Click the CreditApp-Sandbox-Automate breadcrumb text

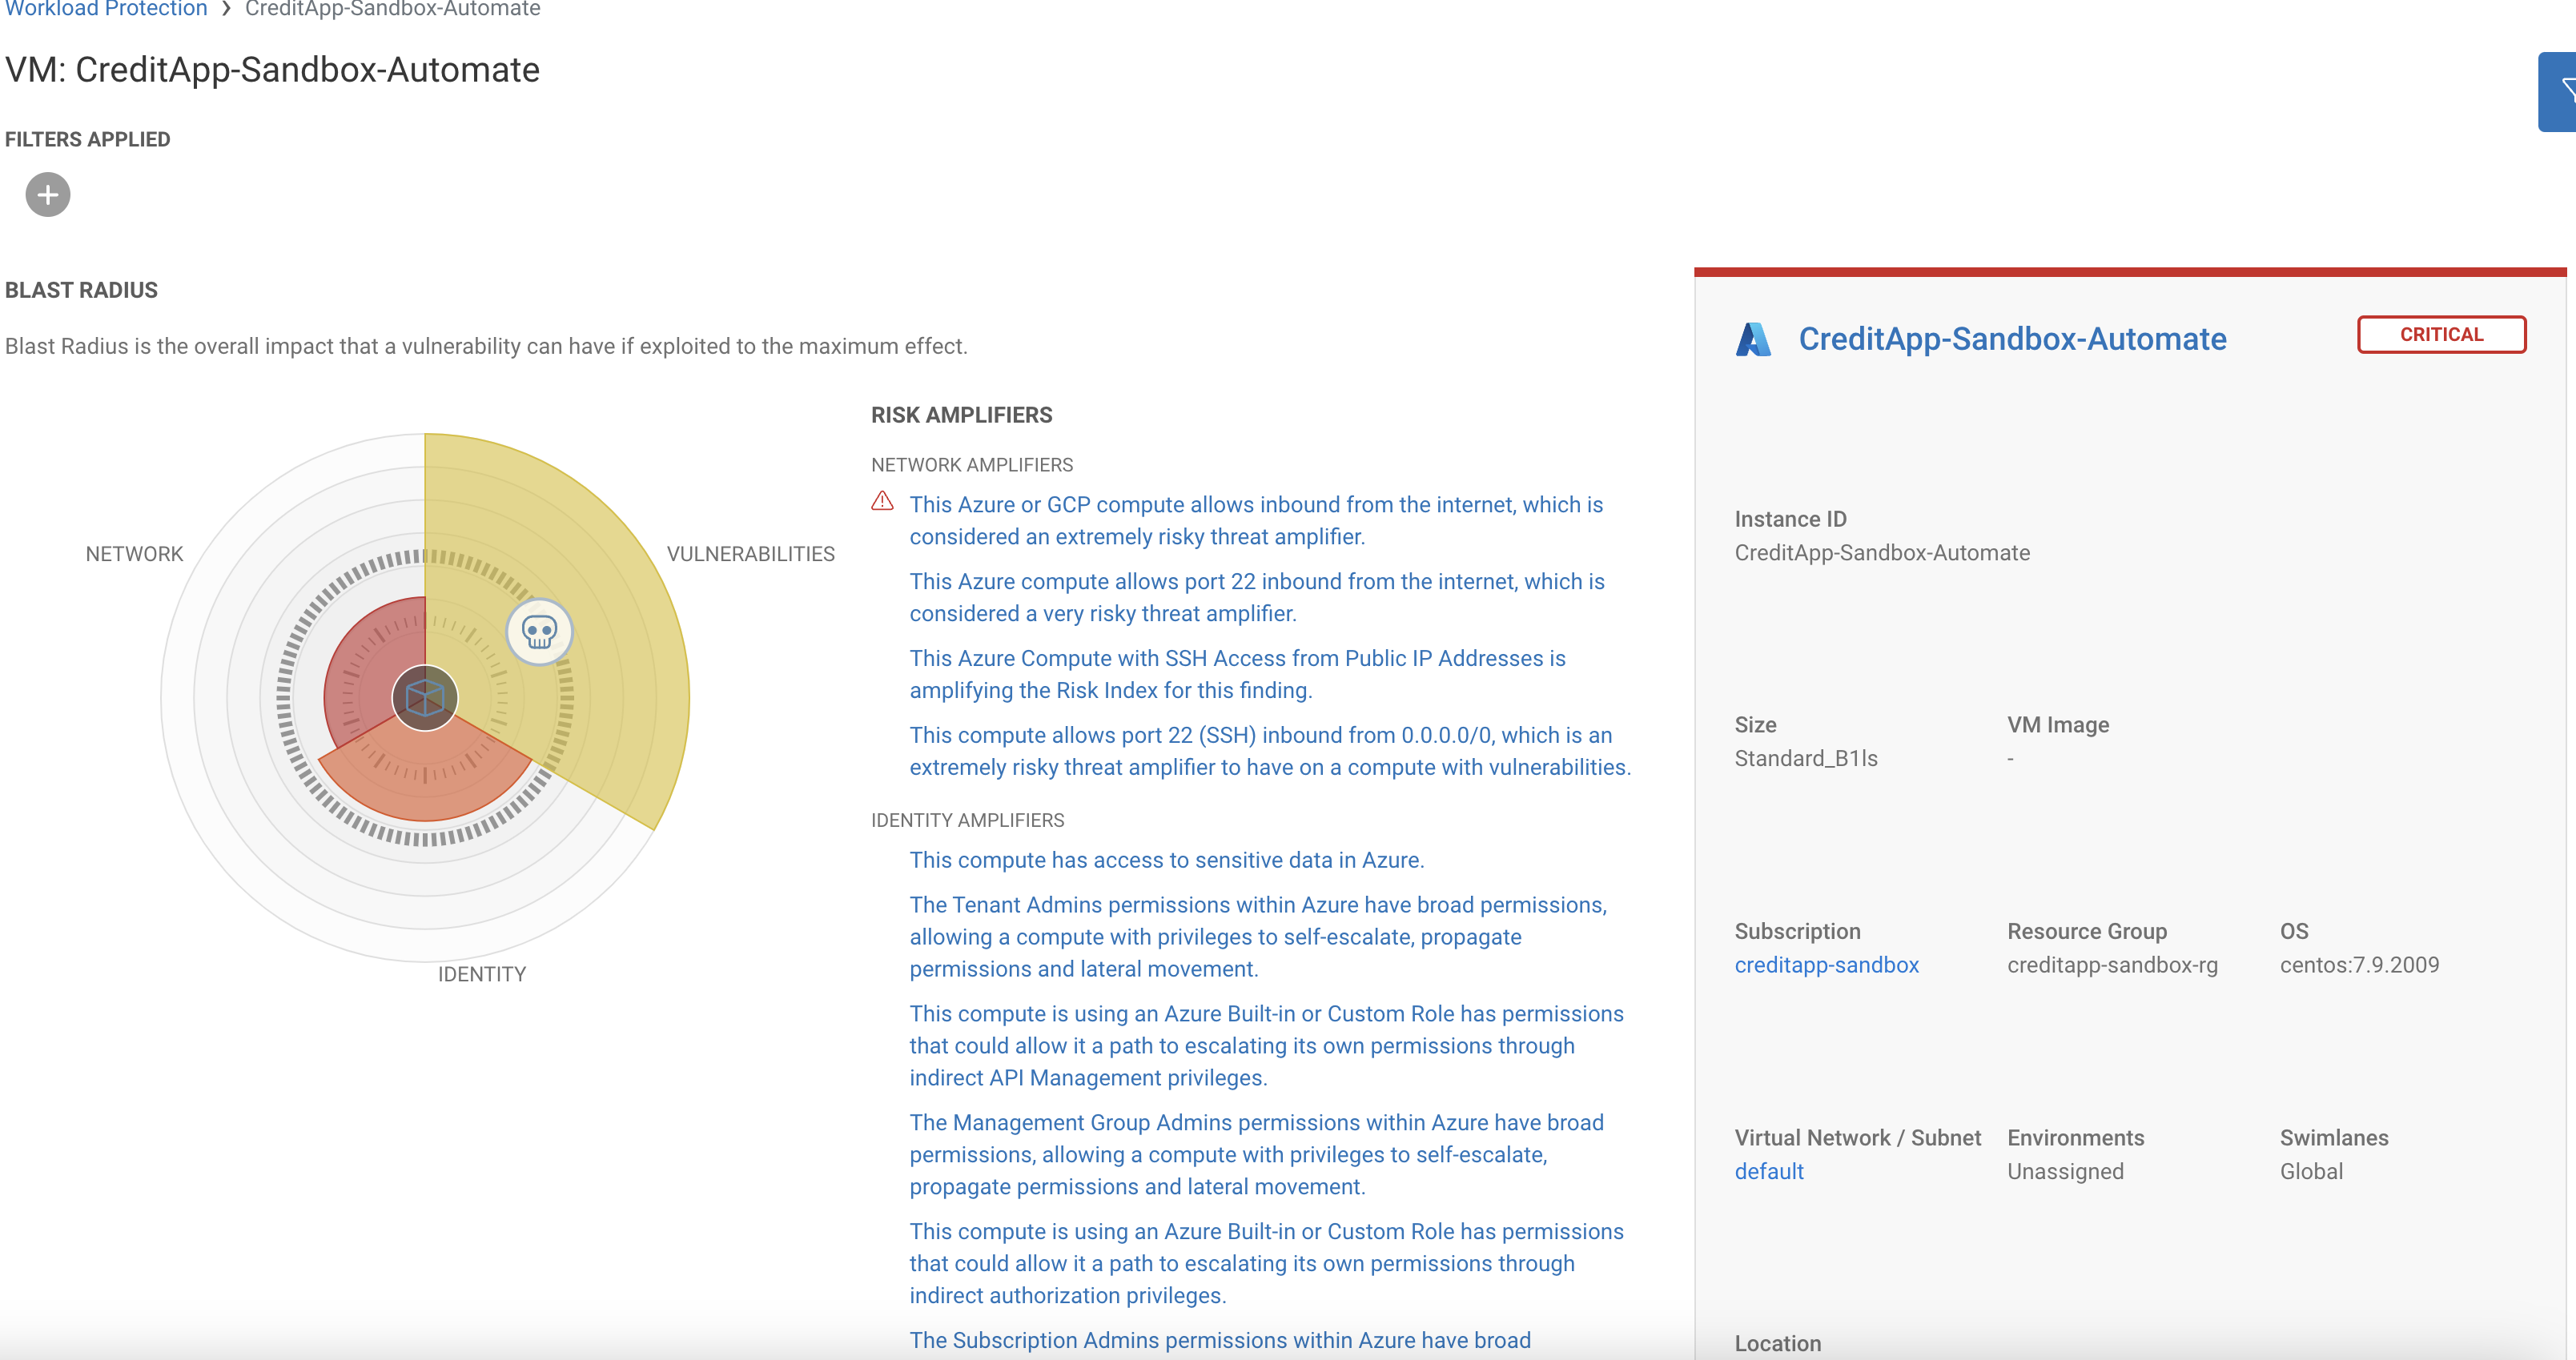pyautogui.click(x=392, y=9)
